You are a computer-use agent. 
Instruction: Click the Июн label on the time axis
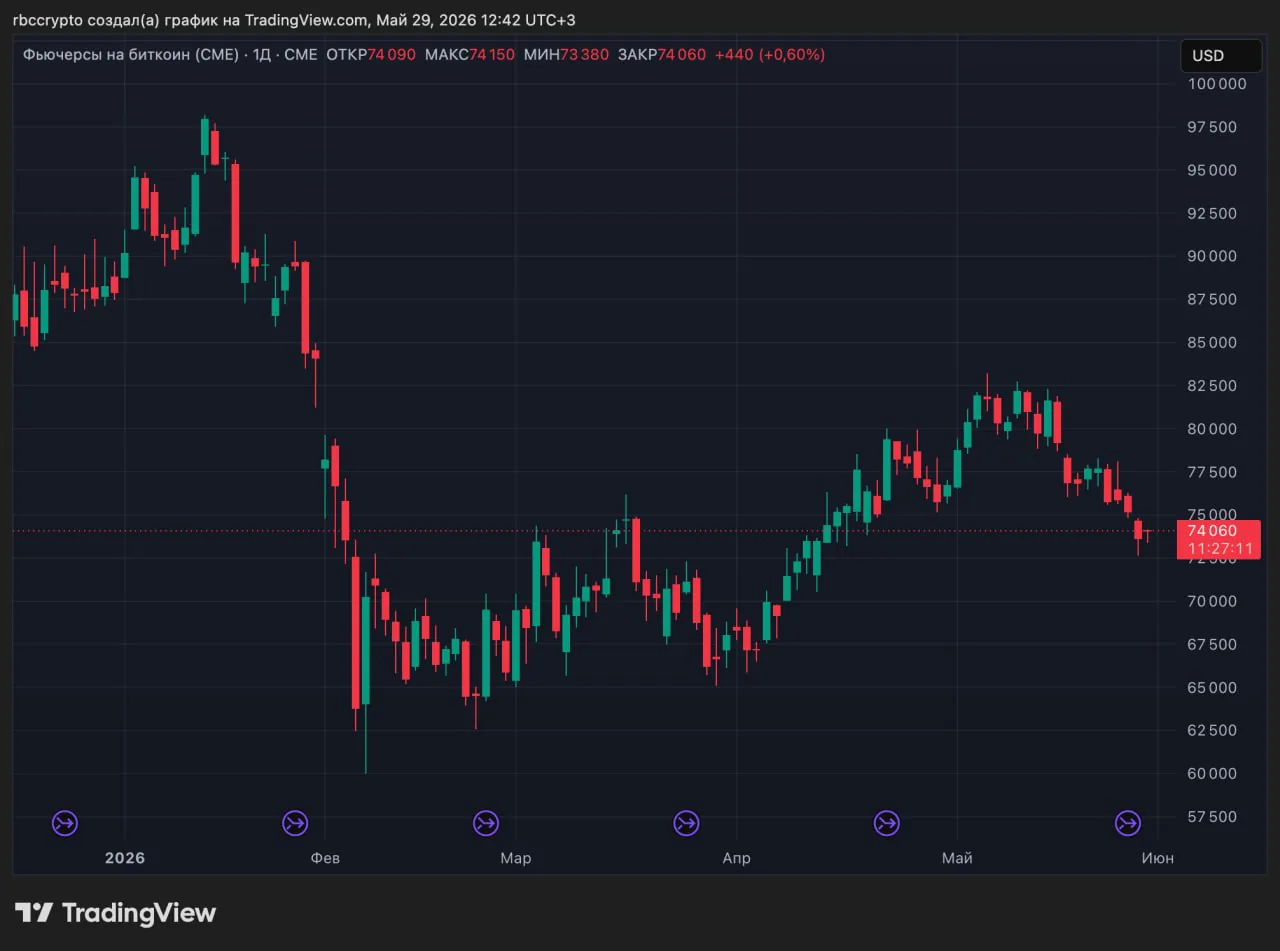(1158, 858)
